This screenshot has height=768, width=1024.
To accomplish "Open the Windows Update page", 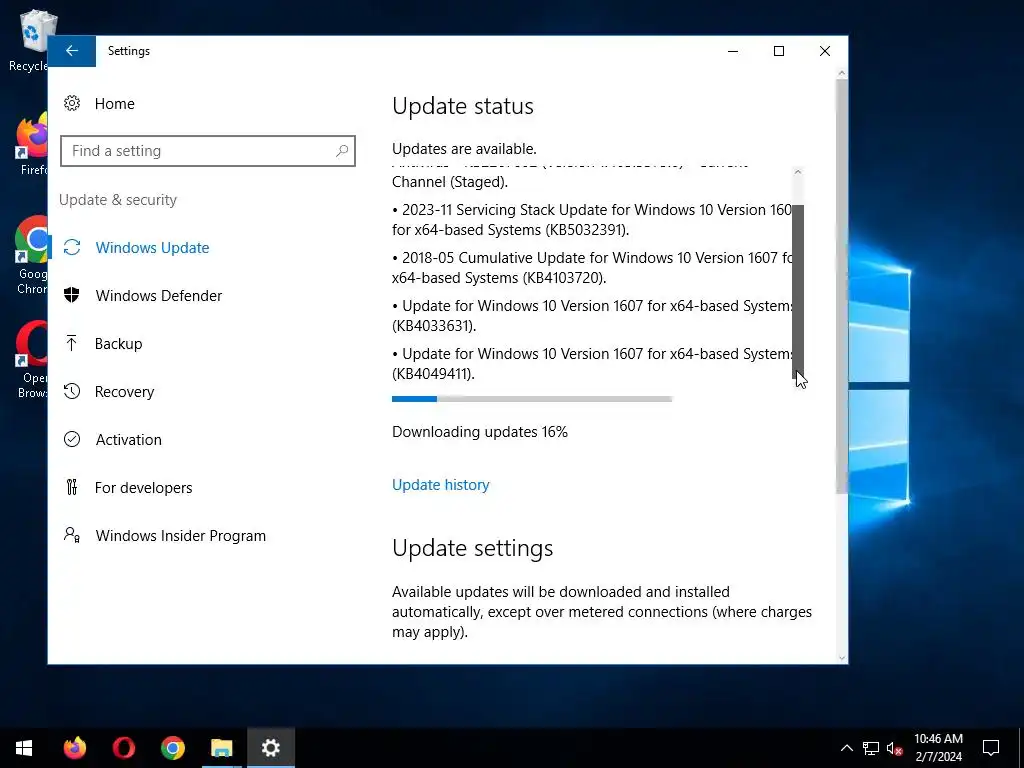I will pyautogui.click(x=152, y=248).
